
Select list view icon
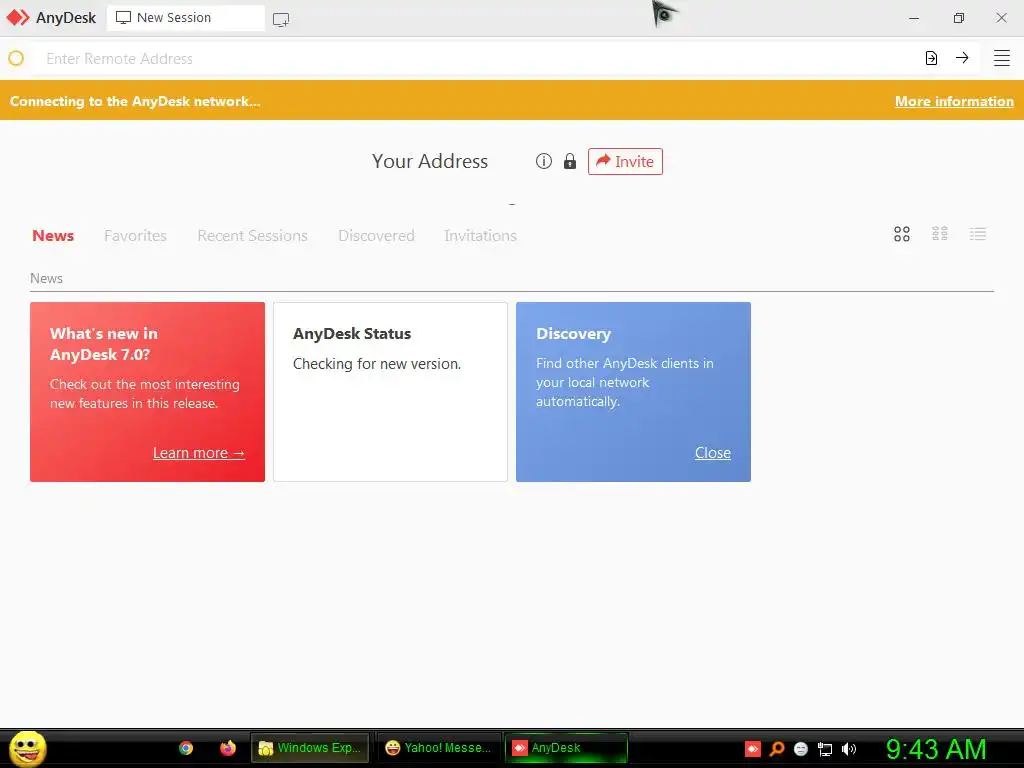(978, 234)
